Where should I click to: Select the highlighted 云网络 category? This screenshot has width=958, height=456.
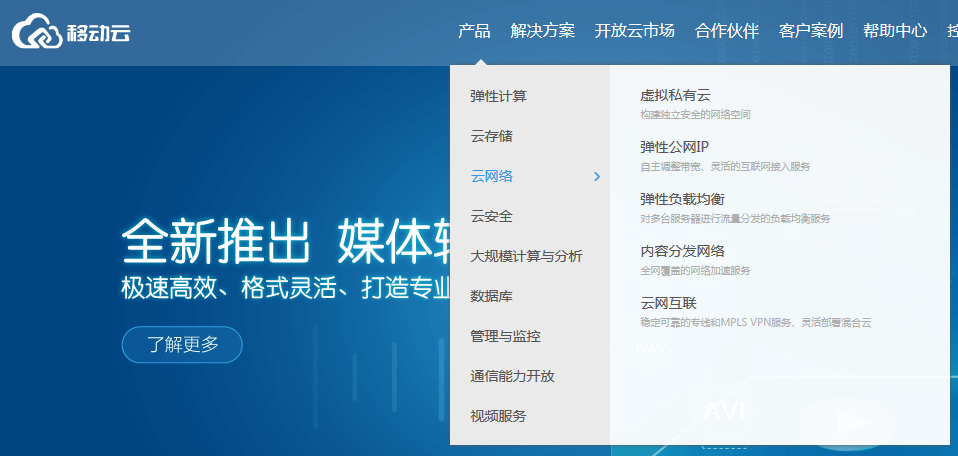coord(491,177)
